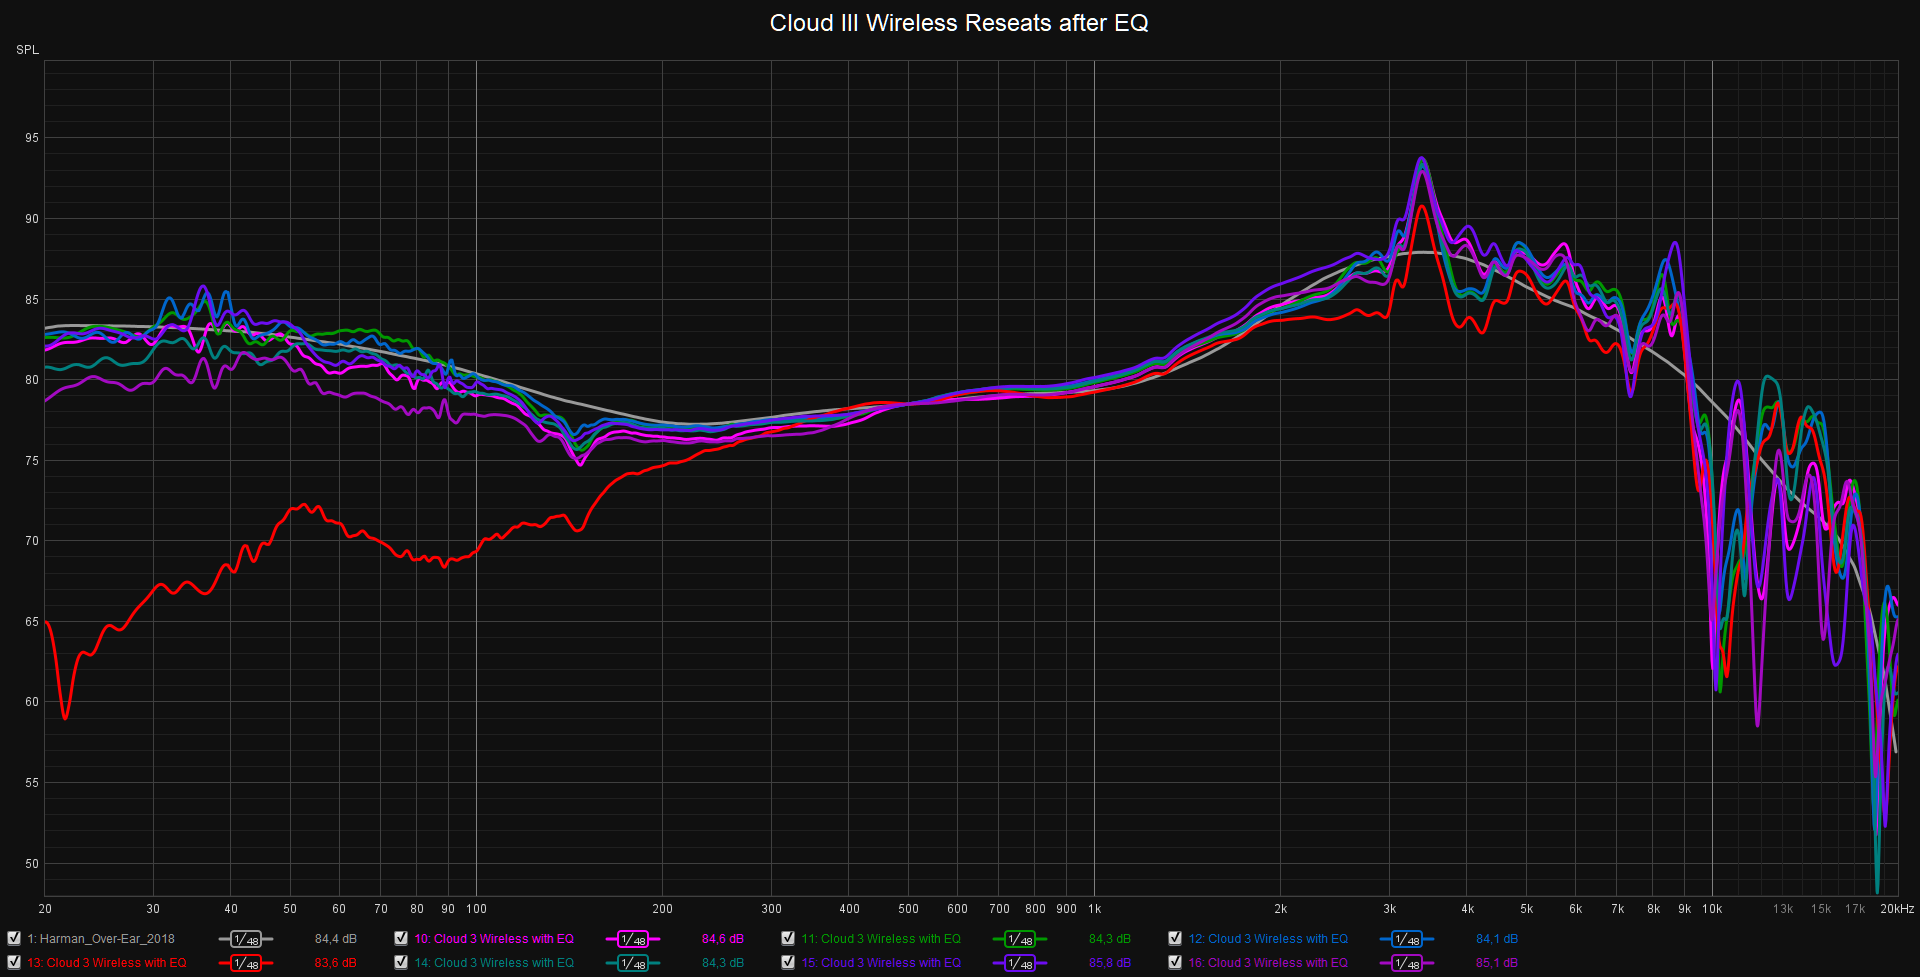Image resolution: width=1920 pixels, height=977 pixels.
Task: Select legend label '14: Cloud 3 Wireless with EQ'
Action: click(494, 963)
